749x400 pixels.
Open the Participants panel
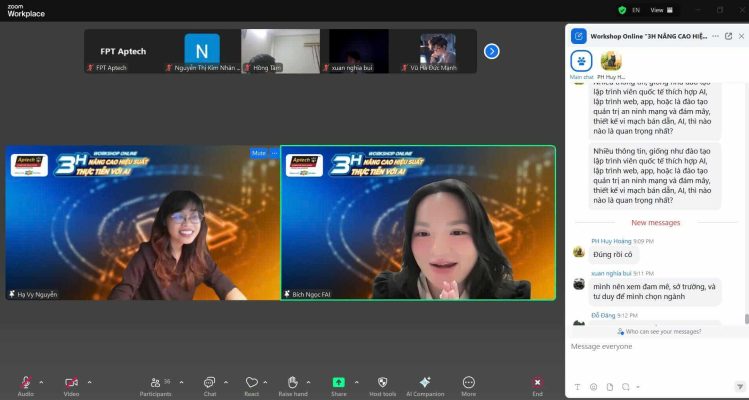coord(154,383)
